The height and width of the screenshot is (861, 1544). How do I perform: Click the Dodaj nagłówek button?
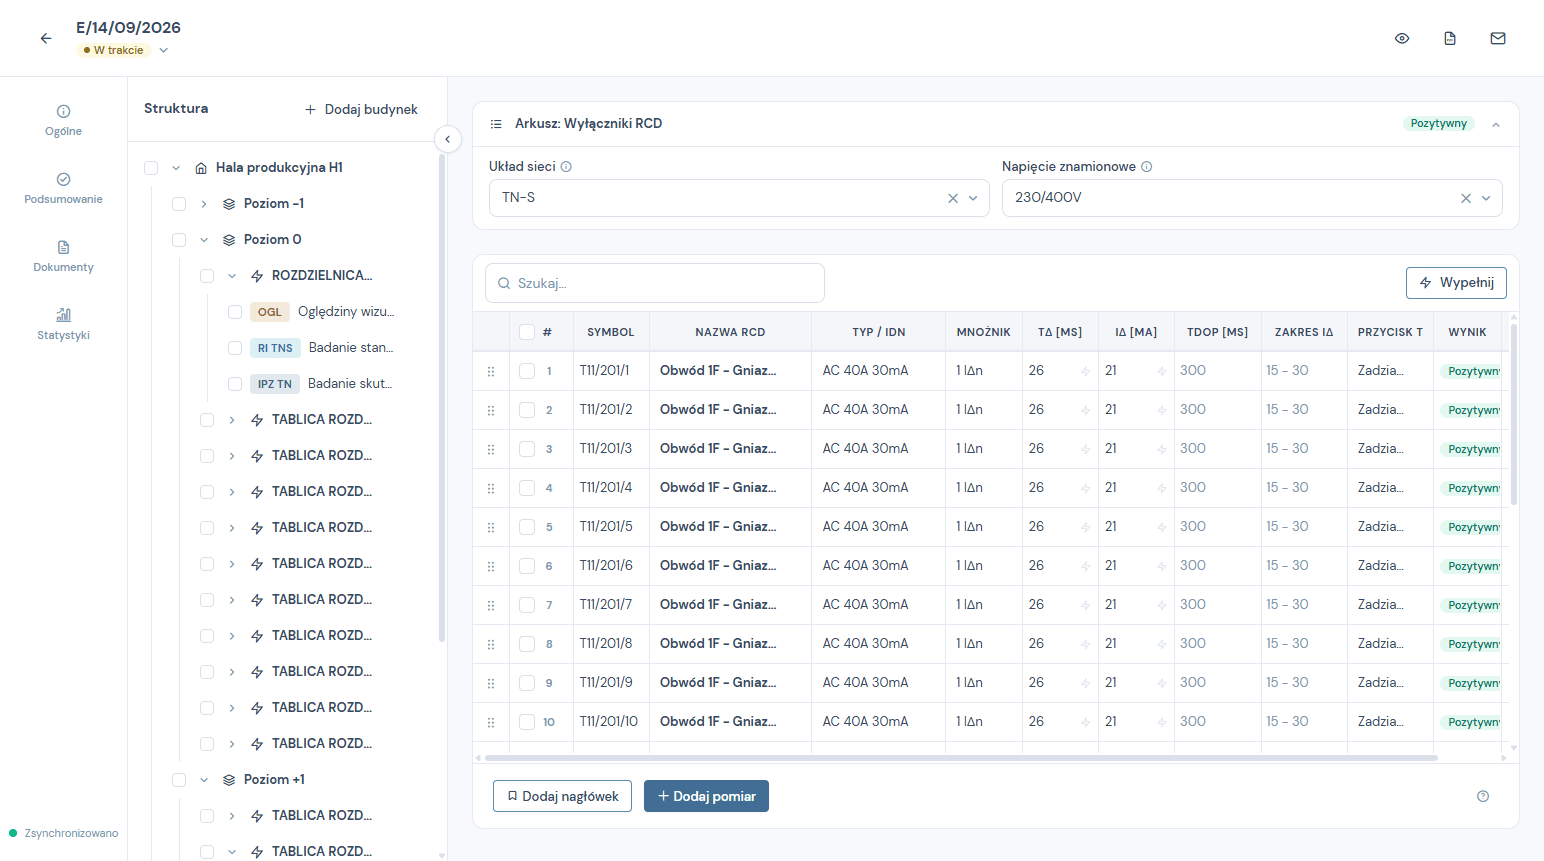coord(562,796)
